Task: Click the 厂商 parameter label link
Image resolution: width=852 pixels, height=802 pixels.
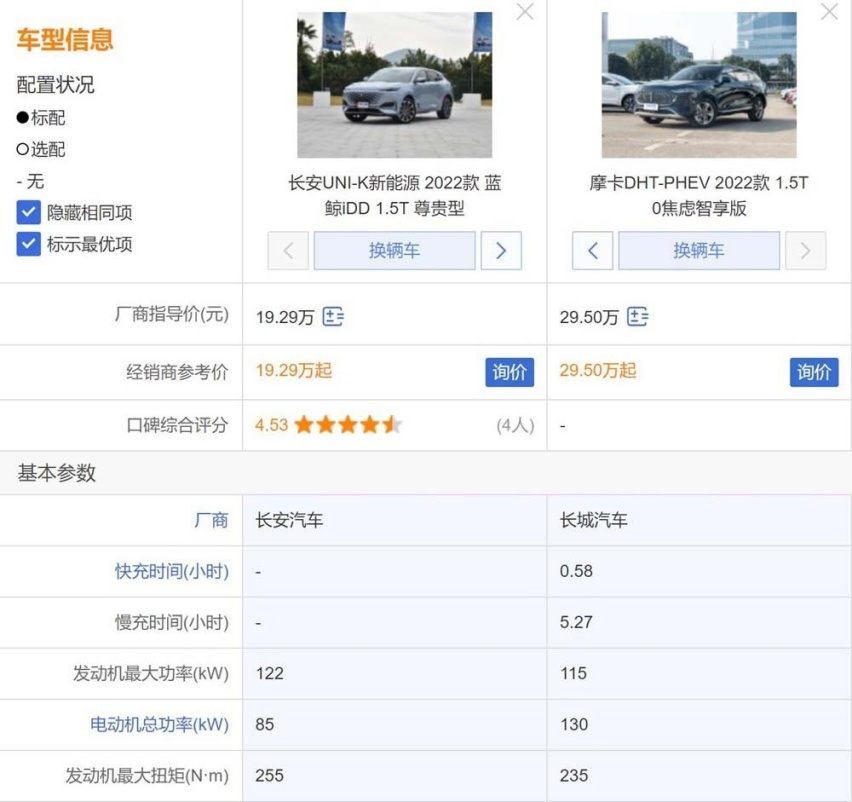Action: click(211, 521)
